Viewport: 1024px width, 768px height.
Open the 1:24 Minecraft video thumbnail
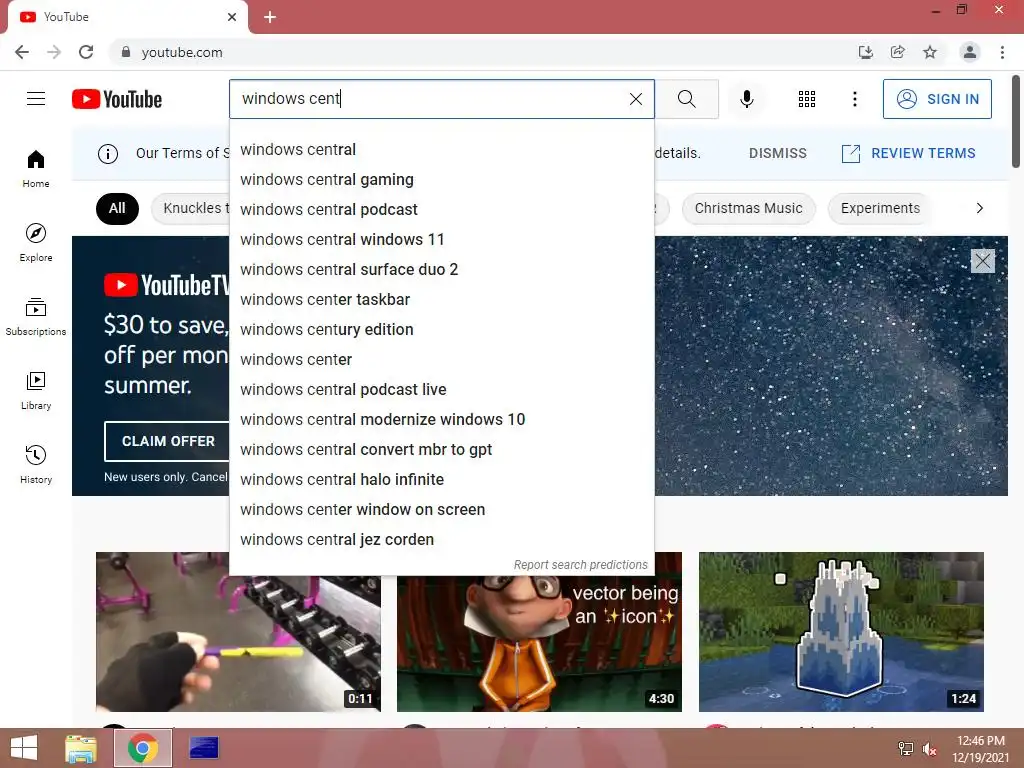[x=841, y=632]
